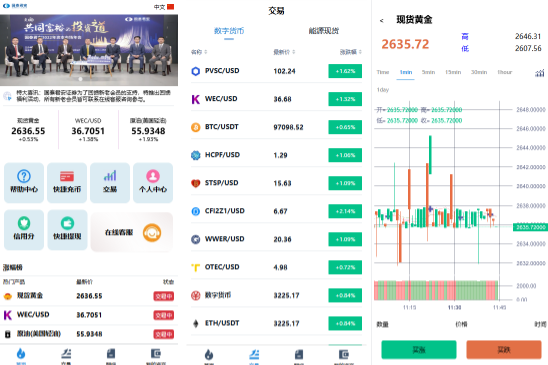Tap the +0.65% button on BTC/USDT row
This screenshot has height=365, width=548.
click(345, 127)
